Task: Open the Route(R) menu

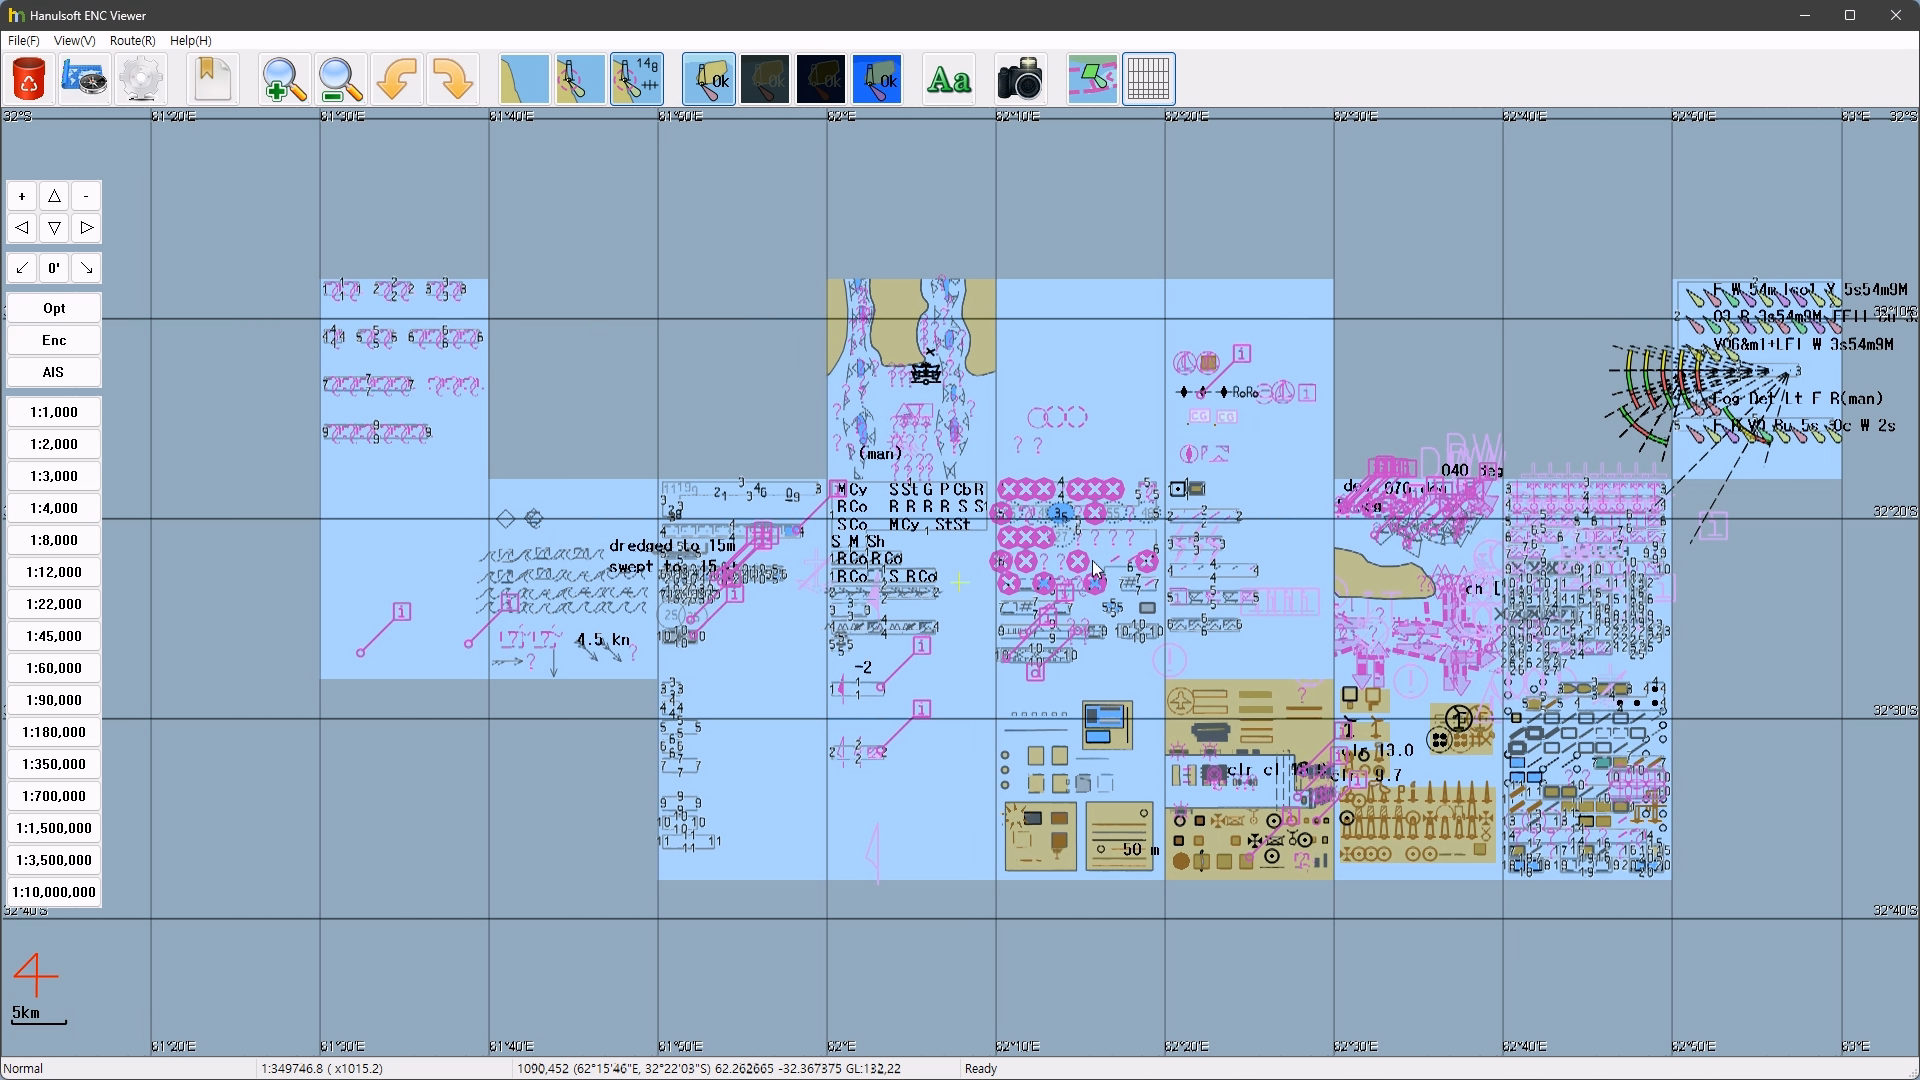Action: click(x=132, y=41)
